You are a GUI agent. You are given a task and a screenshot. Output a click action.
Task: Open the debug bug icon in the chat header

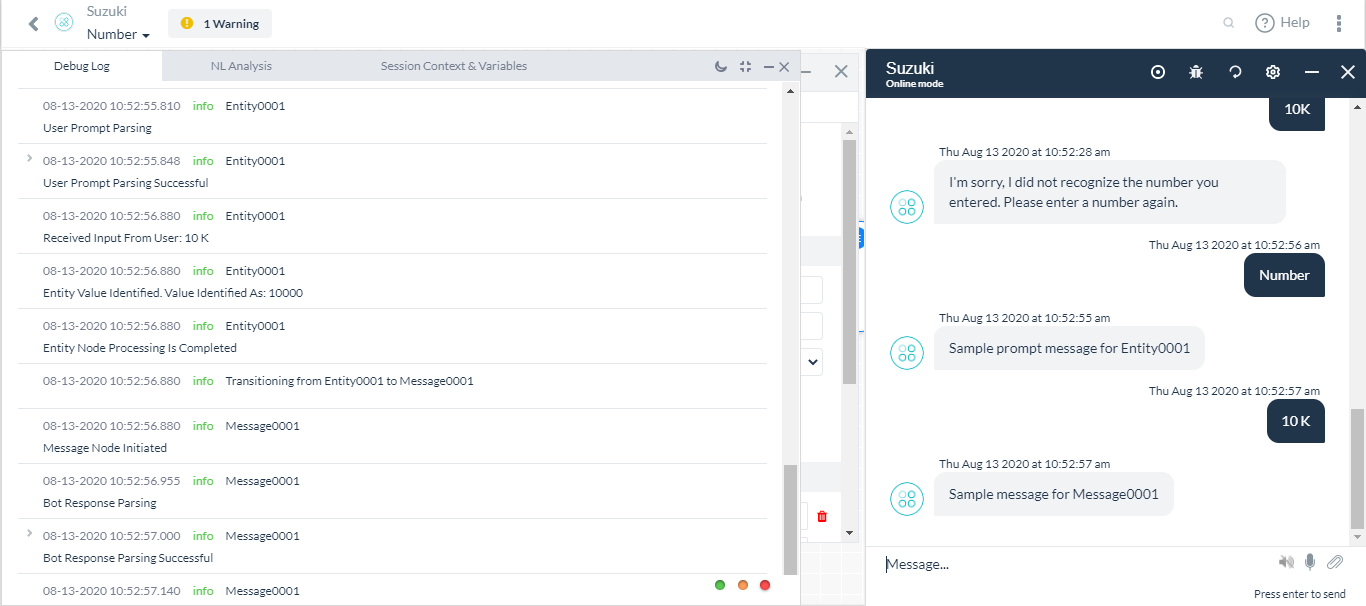(x=1196, y=72)
